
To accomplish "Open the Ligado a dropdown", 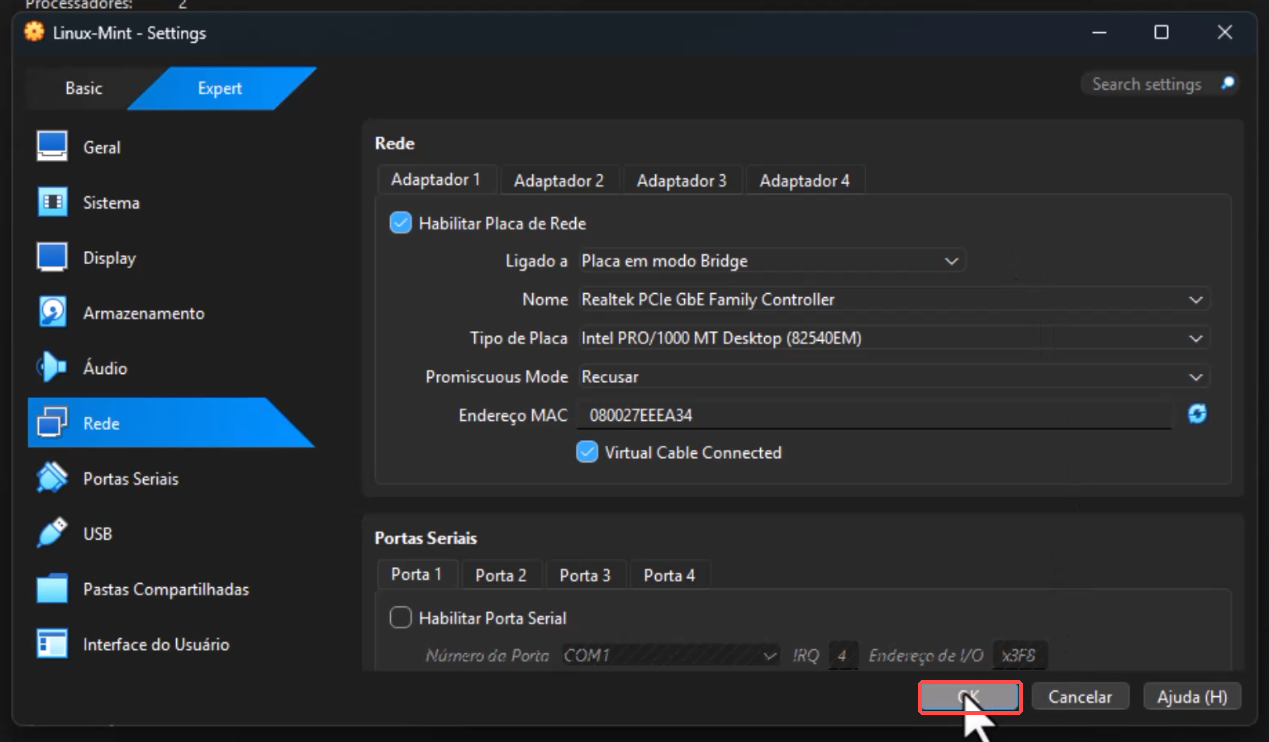I will click(x=772, y=261).
